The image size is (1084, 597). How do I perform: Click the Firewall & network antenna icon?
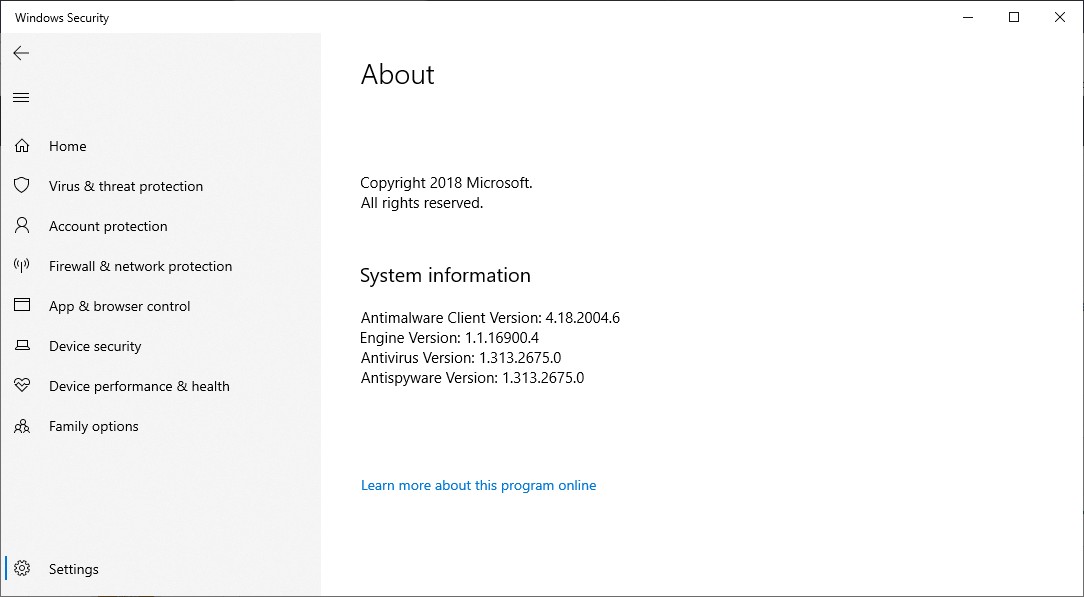(22, 266)
